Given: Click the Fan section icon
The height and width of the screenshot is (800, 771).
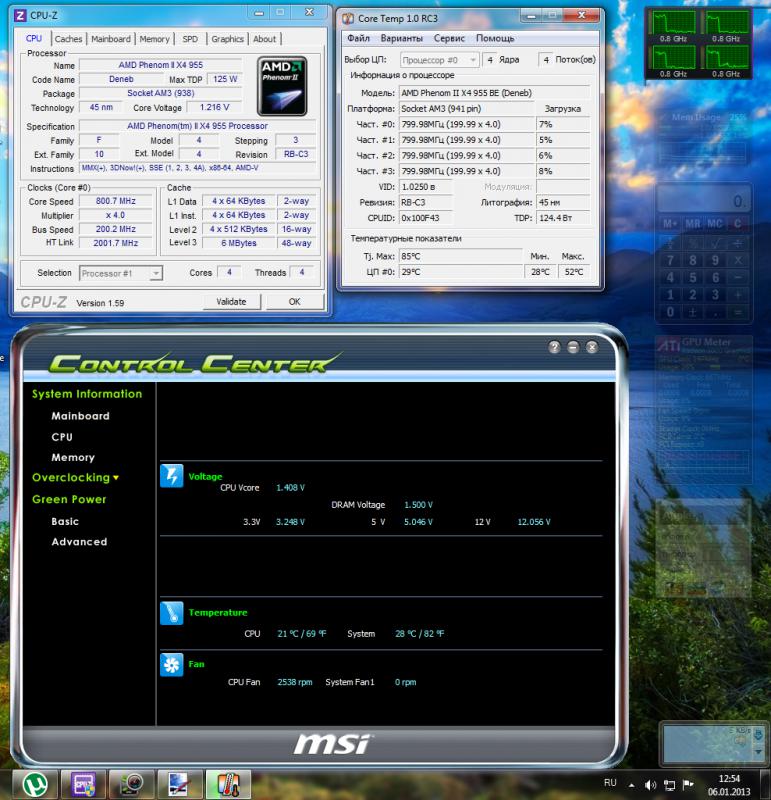Looking at the screenshot, I should coord(172,665).
